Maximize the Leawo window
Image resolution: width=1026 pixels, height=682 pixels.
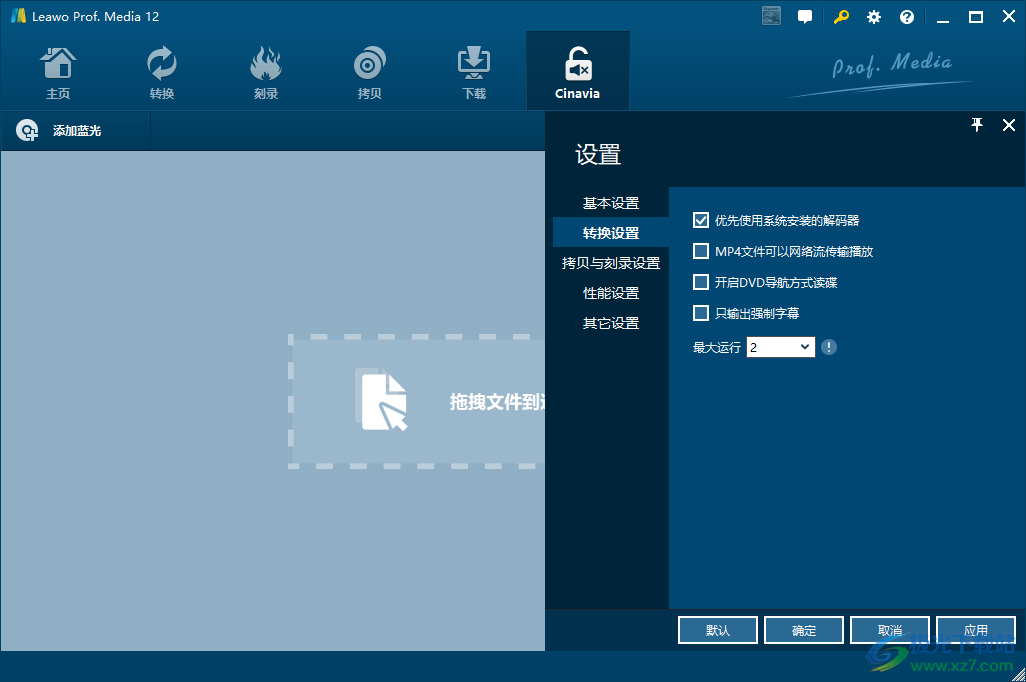(976, 17)
